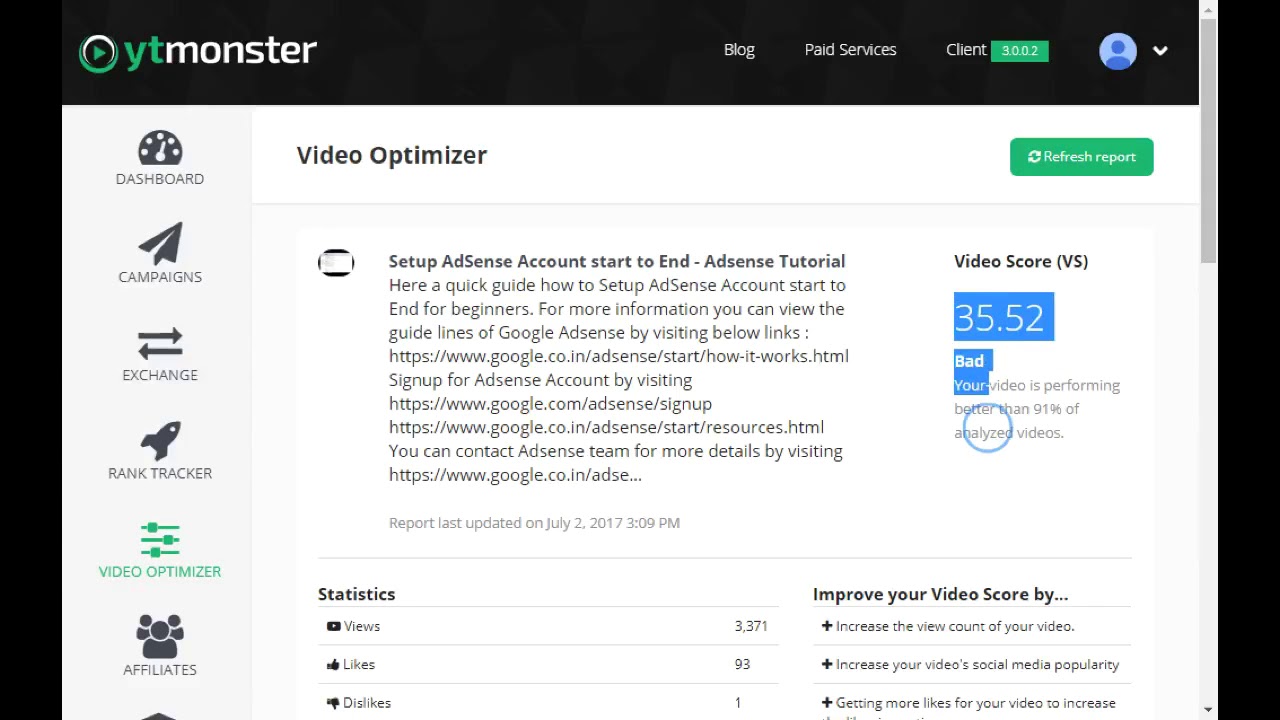Open the Affiliates people icon

(x=160, y=637)
